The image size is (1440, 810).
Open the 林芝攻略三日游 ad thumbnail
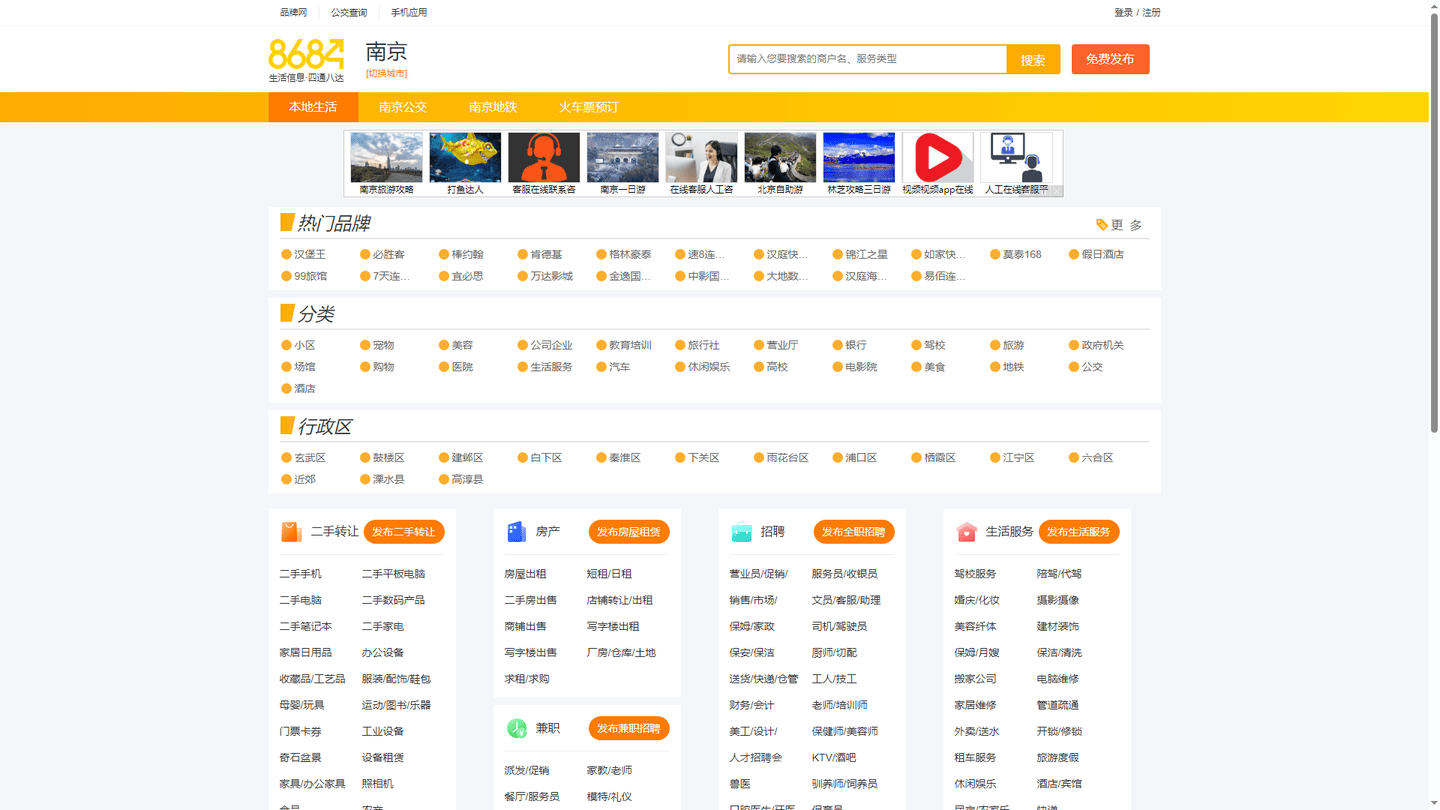point(859,164)
